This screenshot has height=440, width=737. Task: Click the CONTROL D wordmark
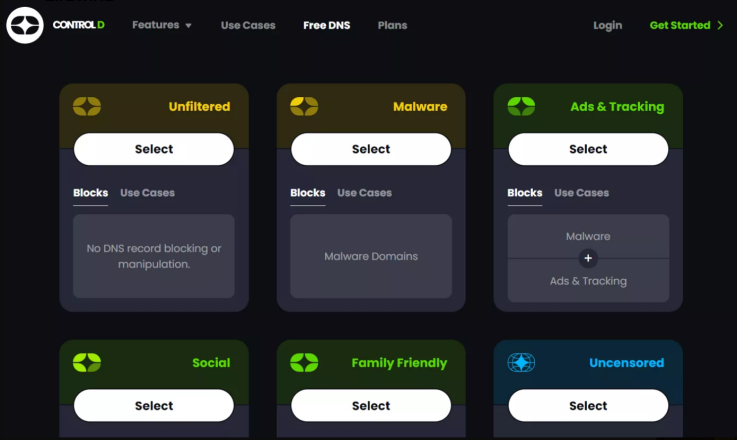point(78,25)
